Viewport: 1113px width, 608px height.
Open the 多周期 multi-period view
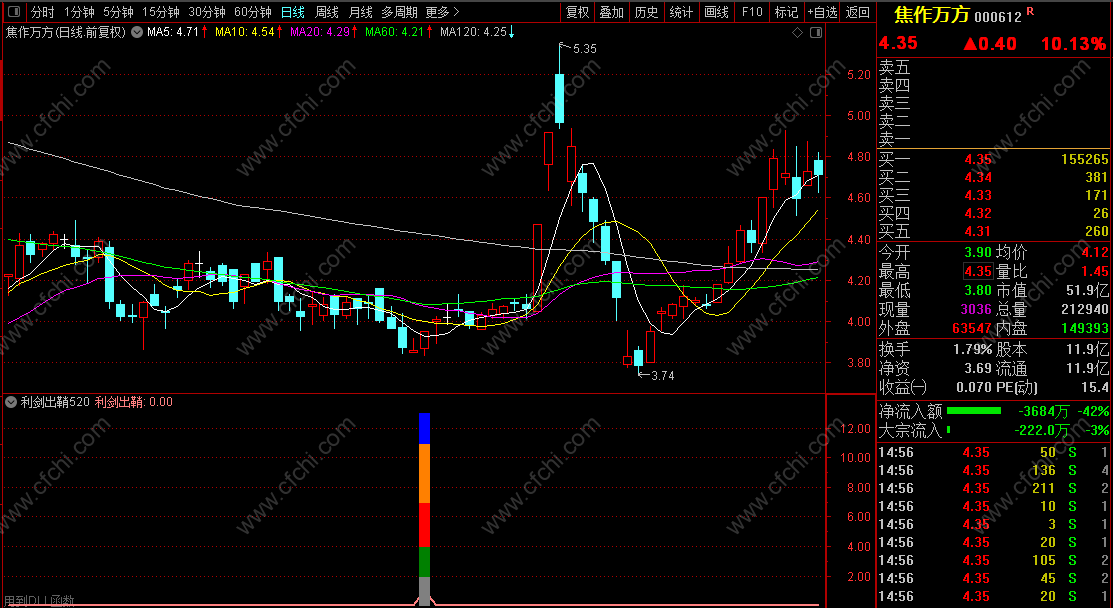[400, 12]
